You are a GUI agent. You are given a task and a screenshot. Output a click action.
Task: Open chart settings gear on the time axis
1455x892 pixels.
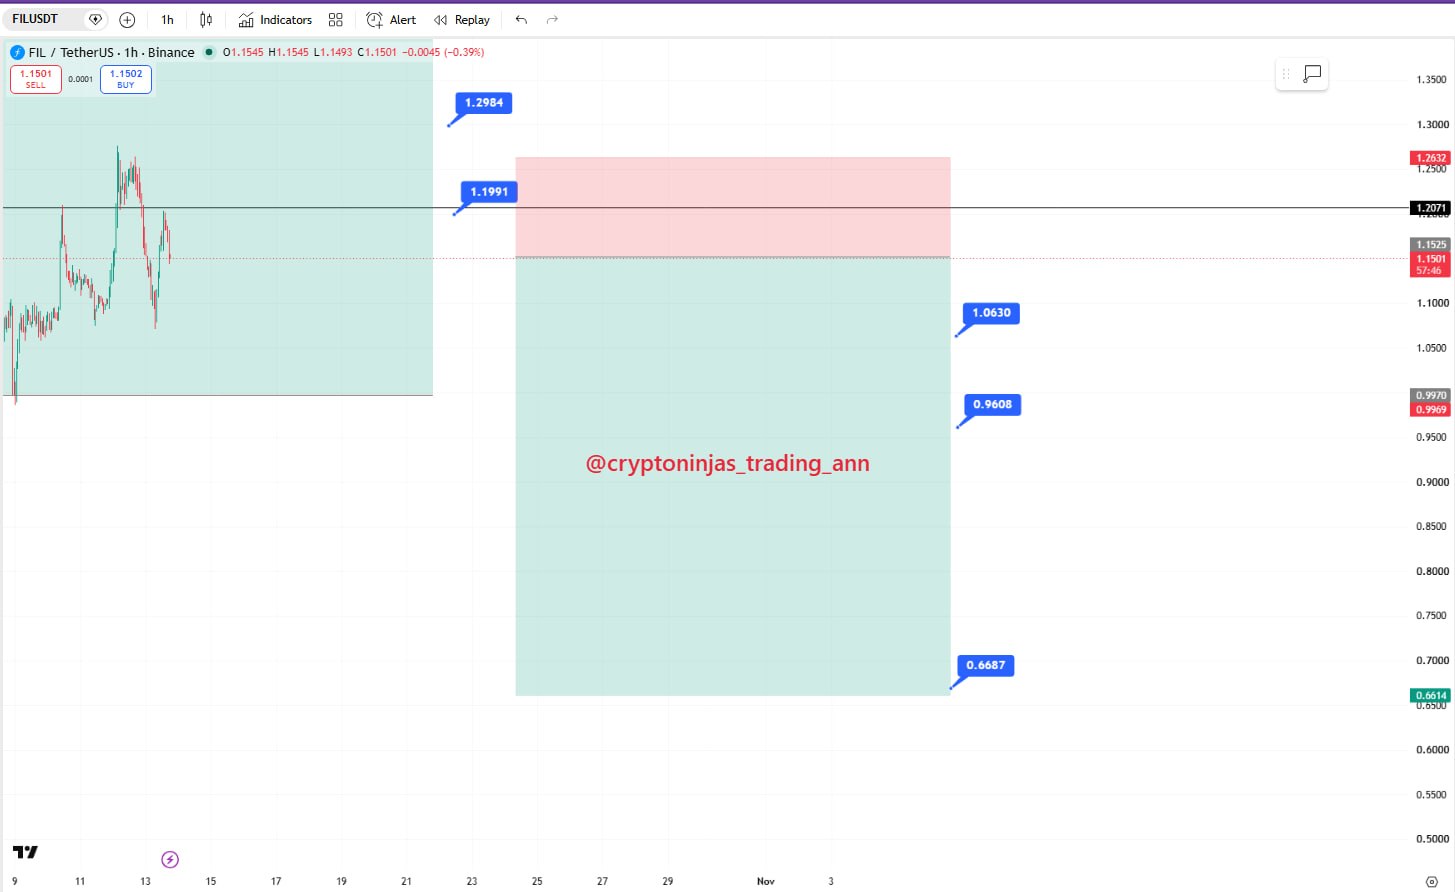1431,881
